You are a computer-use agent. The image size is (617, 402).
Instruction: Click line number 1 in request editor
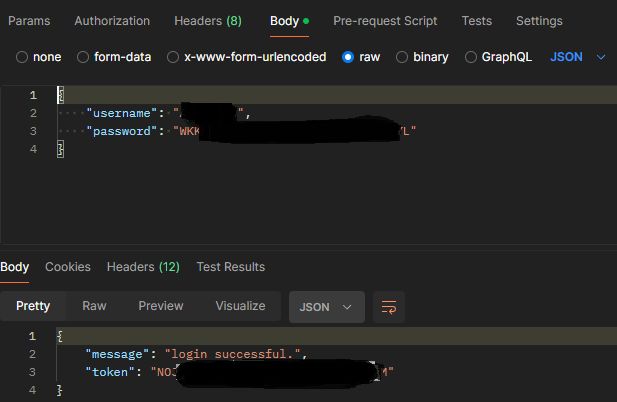pyautogui.click(x=33, y=95)
